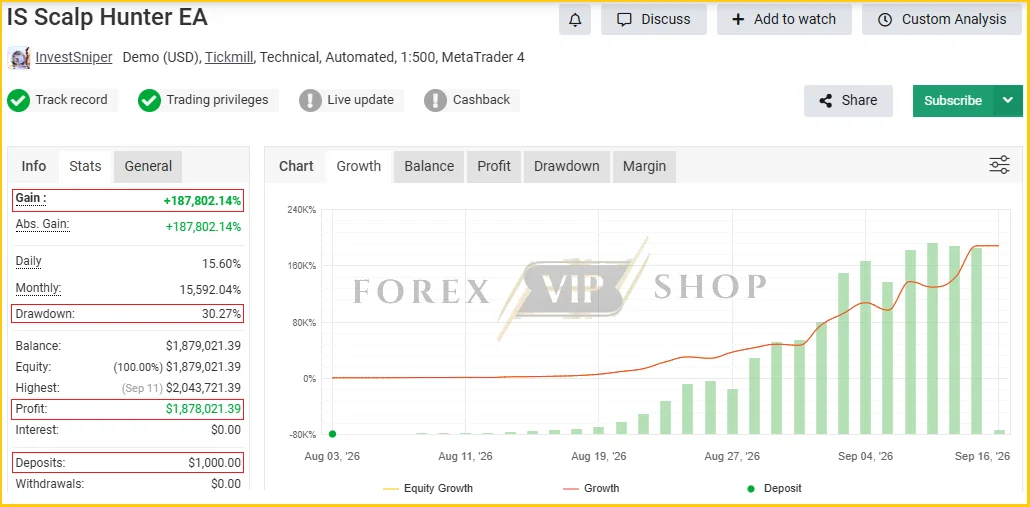Click the Track record label text
Screen dimensions: 1030x507
72,100
